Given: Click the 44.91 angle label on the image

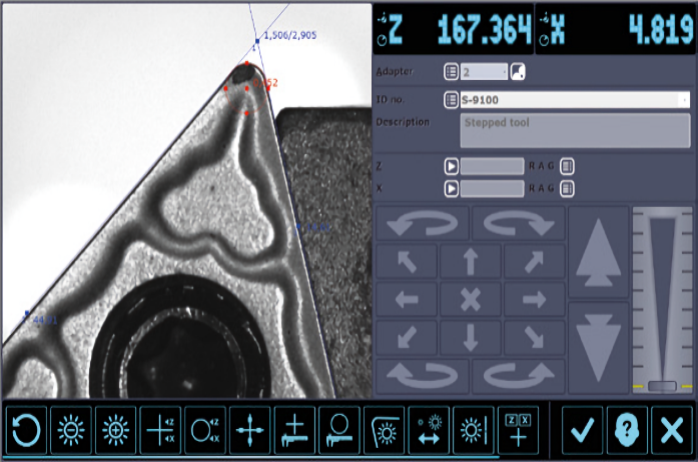Looking at the screenshot, I should click(x=45, y=320).
